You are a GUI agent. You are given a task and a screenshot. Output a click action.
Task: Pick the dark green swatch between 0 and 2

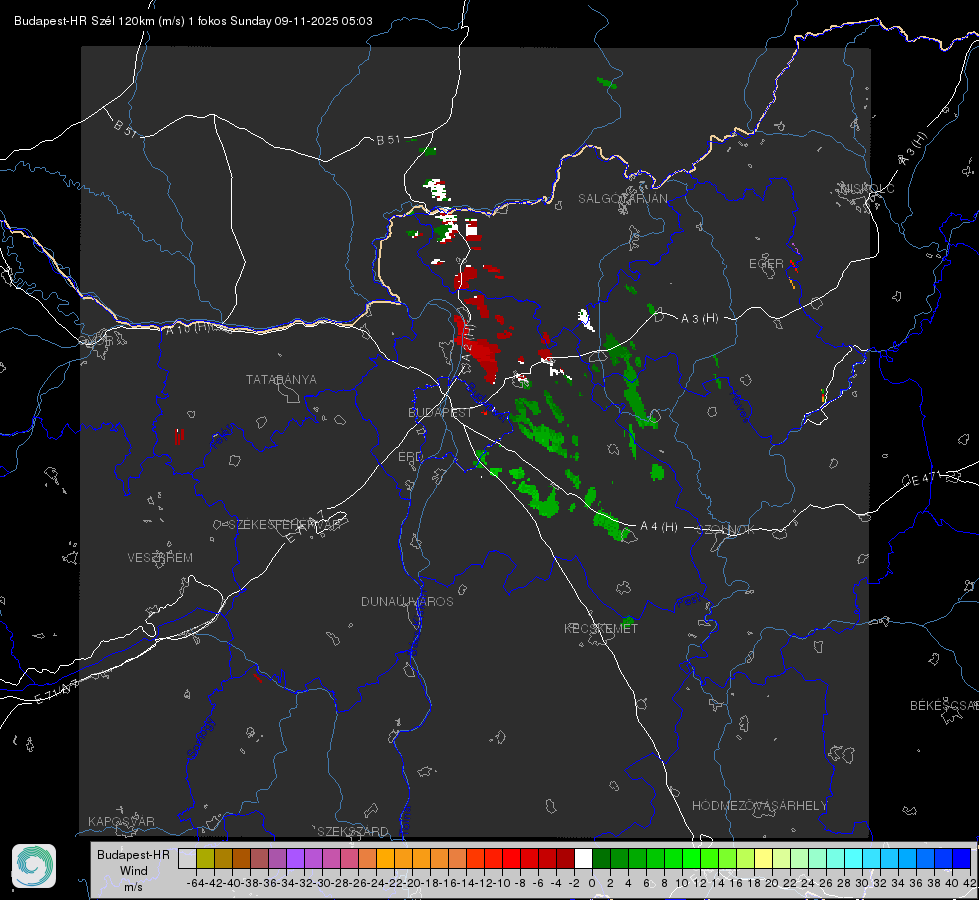point(601,858)
